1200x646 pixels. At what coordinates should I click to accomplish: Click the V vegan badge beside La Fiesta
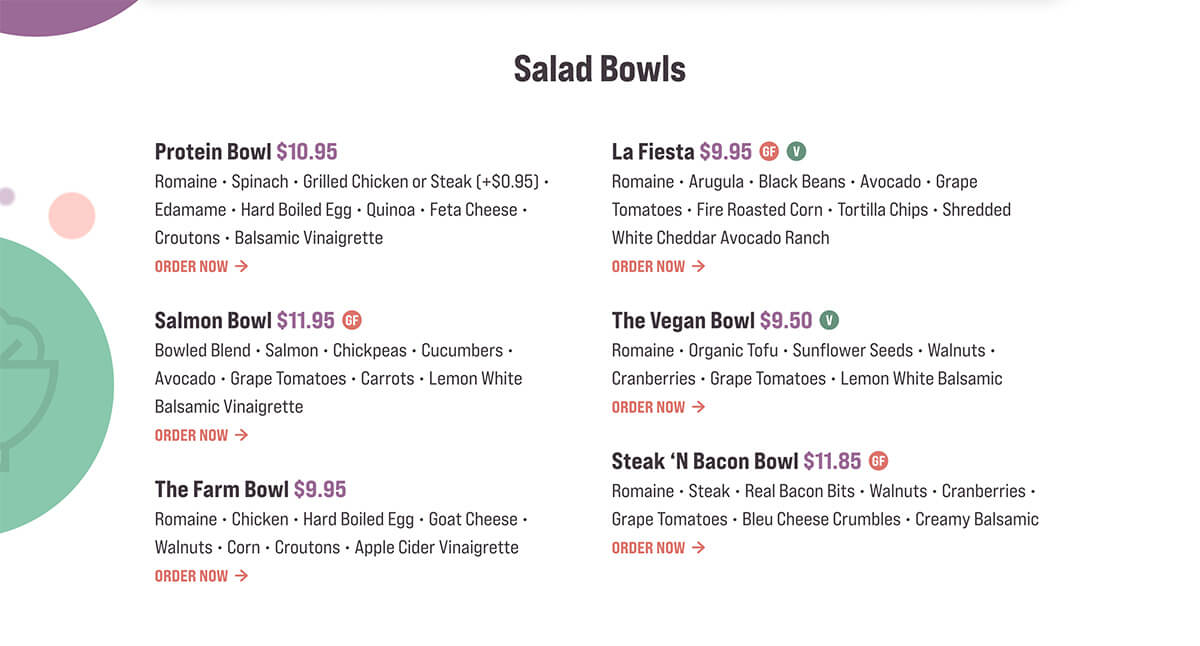(x=796, y=151)
